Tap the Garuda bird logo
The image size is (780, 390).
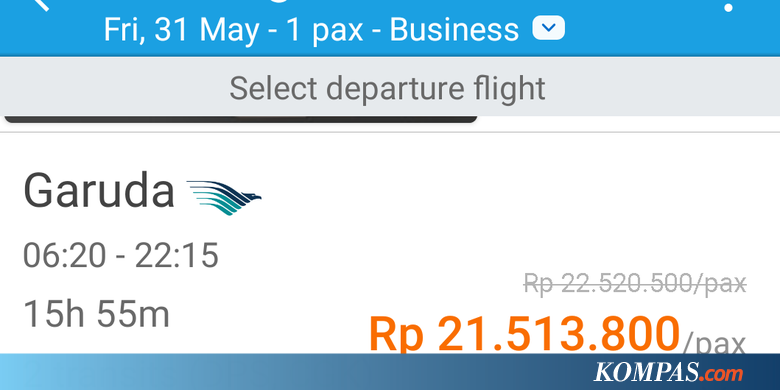click(224, 197)
